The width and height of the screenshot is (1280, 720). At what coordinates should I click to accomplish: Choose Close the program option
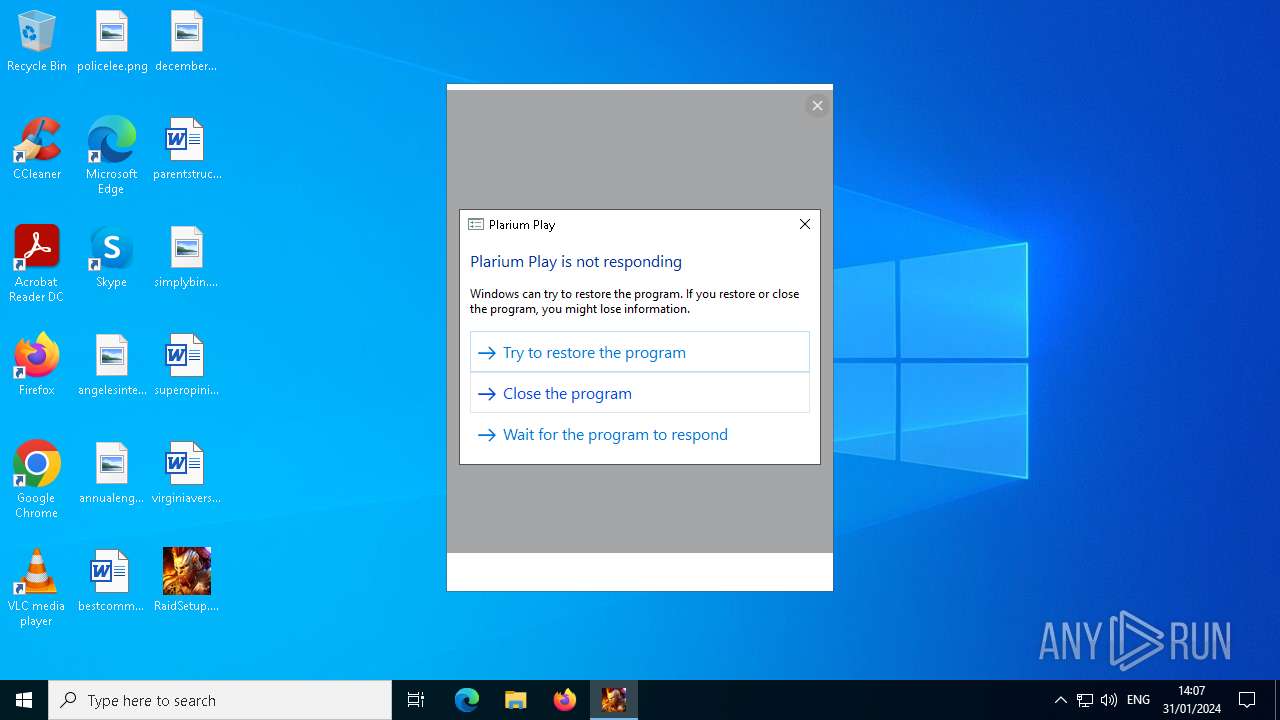coord(640,393)
